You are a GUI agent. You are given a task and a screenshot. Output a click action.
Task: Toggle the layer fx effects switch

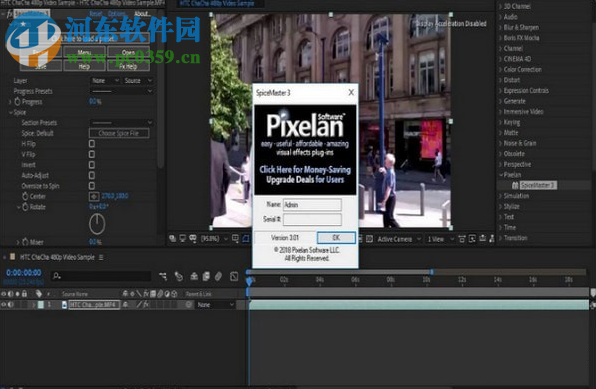146,305
